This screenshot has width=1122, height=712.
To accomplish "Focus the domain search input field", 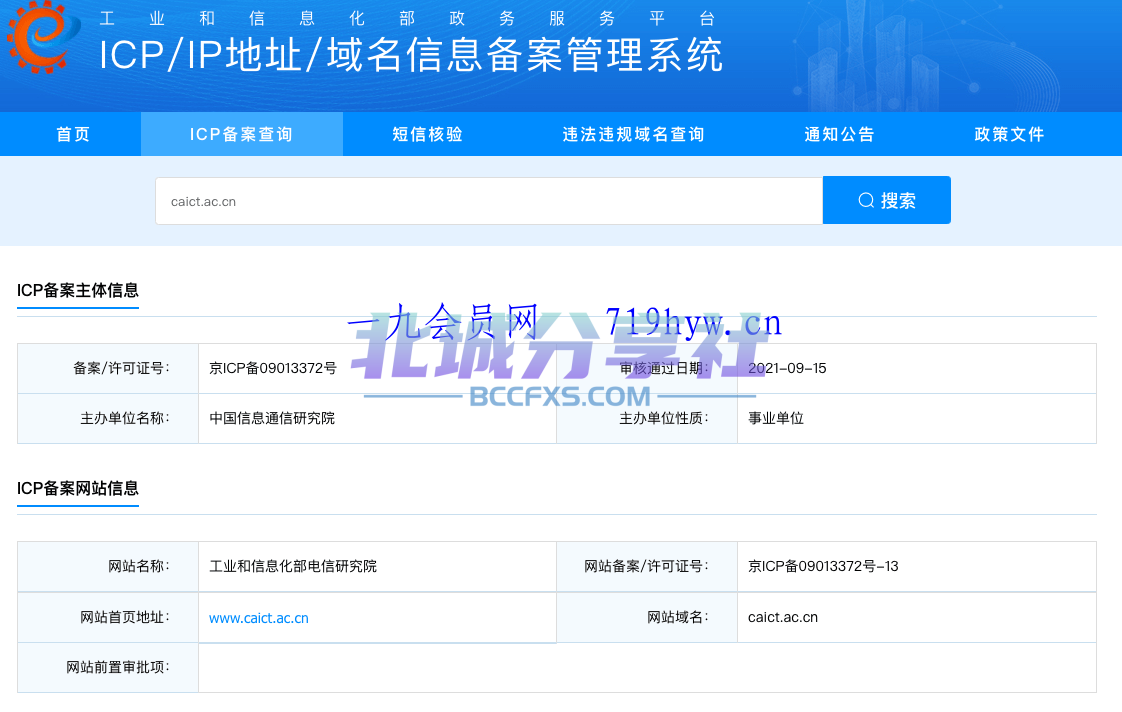I will 489,201.
